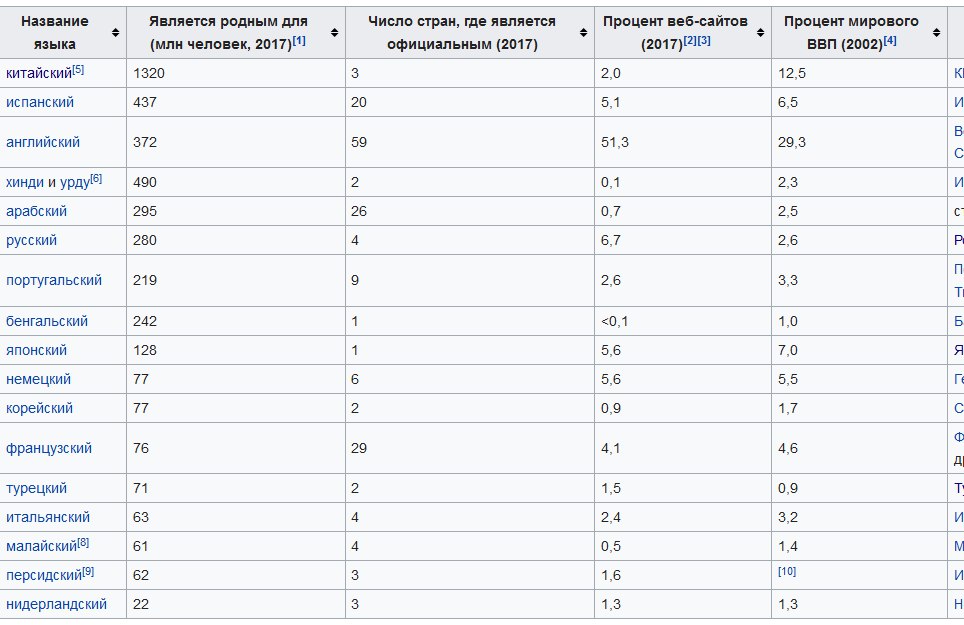Open footnote 1 in native speakers header

(299, 41)
